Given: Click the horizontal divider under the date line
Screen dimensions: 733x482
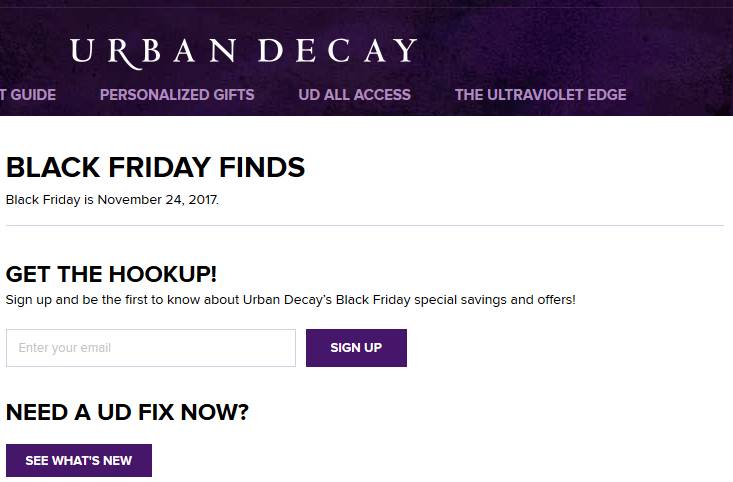Looking at the screenshot, I should tap(364, 226).
